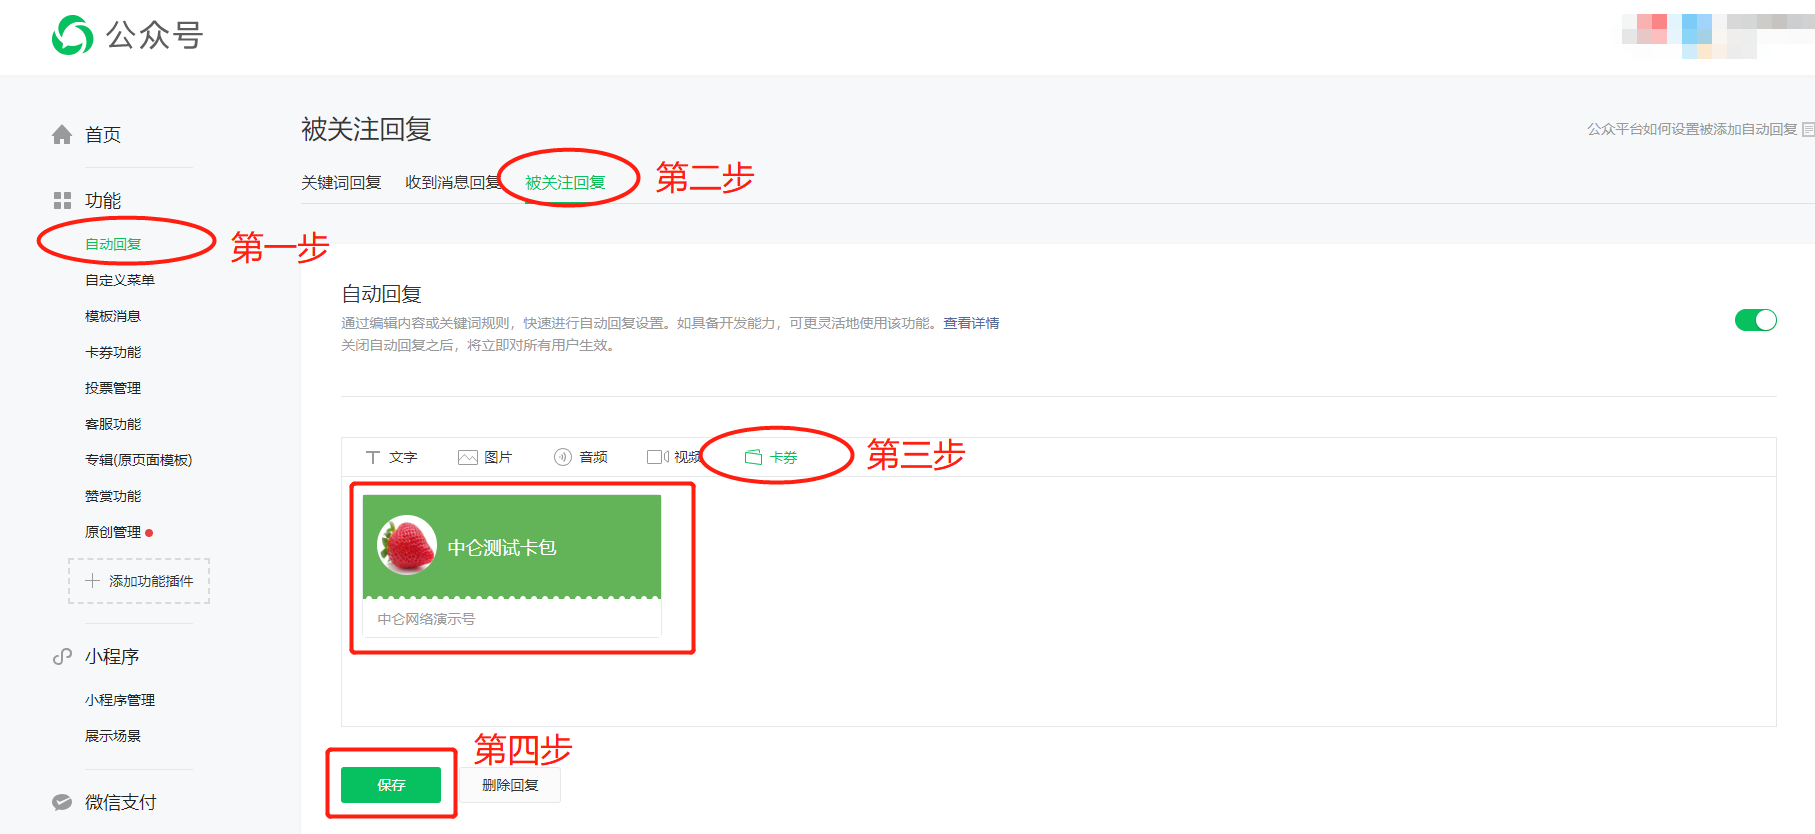Open 自动回复 in the sidebar
Viewport: 1815px width, 834px height.
coord(113,244)
